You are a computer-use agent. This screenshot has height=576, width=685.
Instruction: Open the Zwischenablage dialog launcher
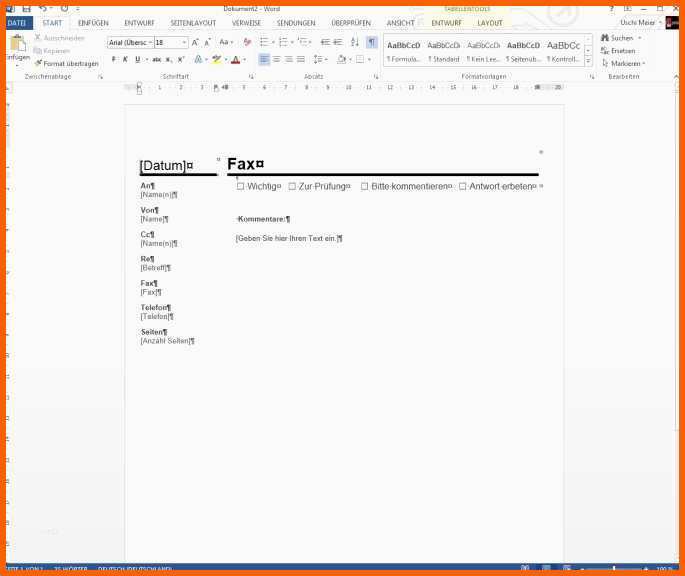[100, 76]
